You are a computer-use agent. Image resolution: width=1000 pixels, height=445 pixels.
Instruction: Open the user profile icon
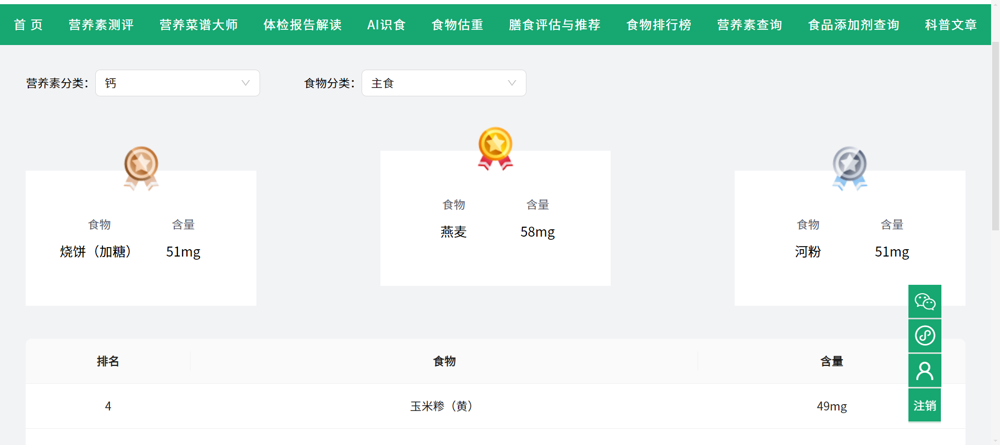coord(924,371)
